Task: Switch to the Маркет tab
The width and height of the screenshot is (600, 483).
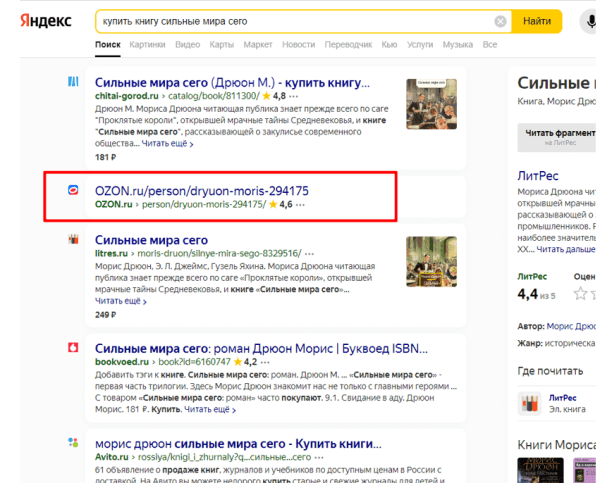Action: click(258, 45)
